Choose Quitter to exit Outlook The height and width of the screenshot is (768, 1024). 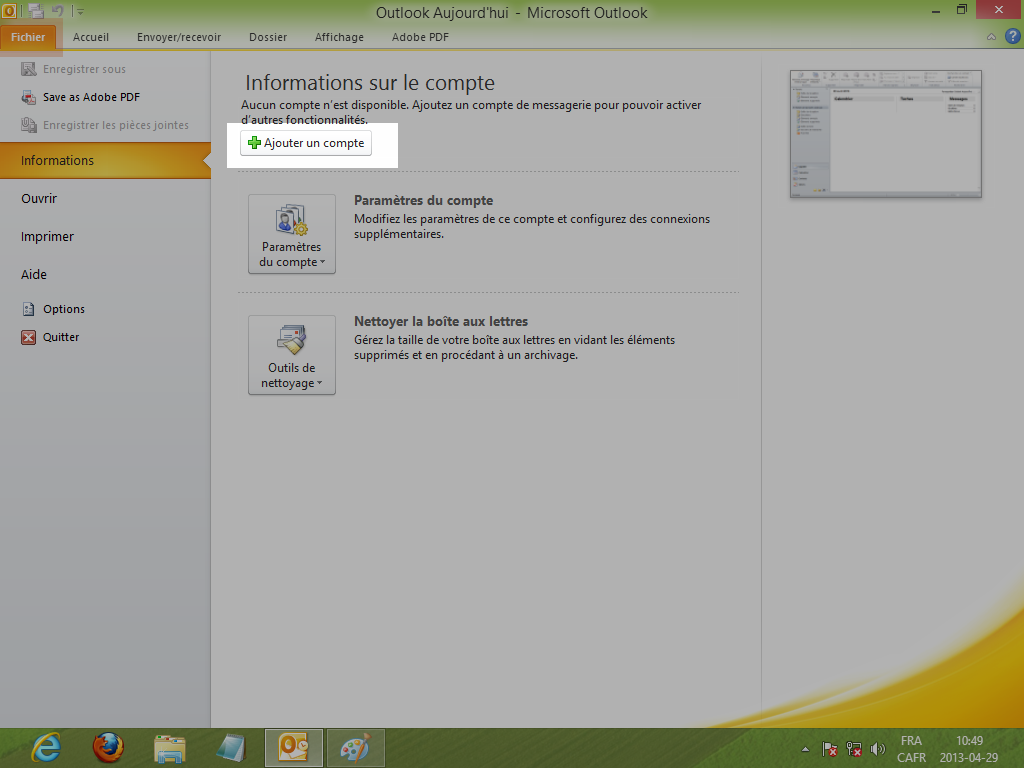61,337
